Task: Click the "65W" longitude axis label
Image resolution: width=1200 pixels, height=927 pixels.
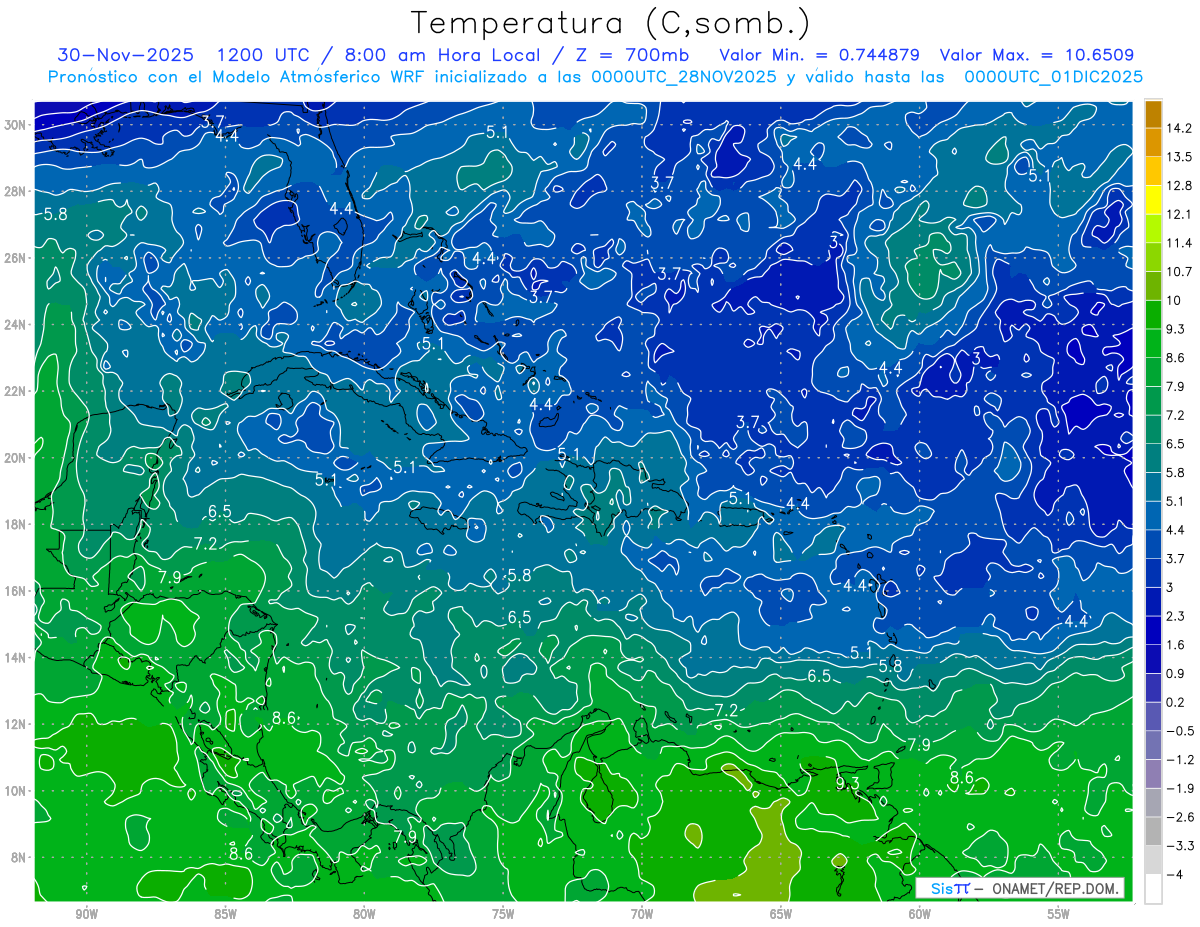Action: pyautogui.click(x=781, y=915)
